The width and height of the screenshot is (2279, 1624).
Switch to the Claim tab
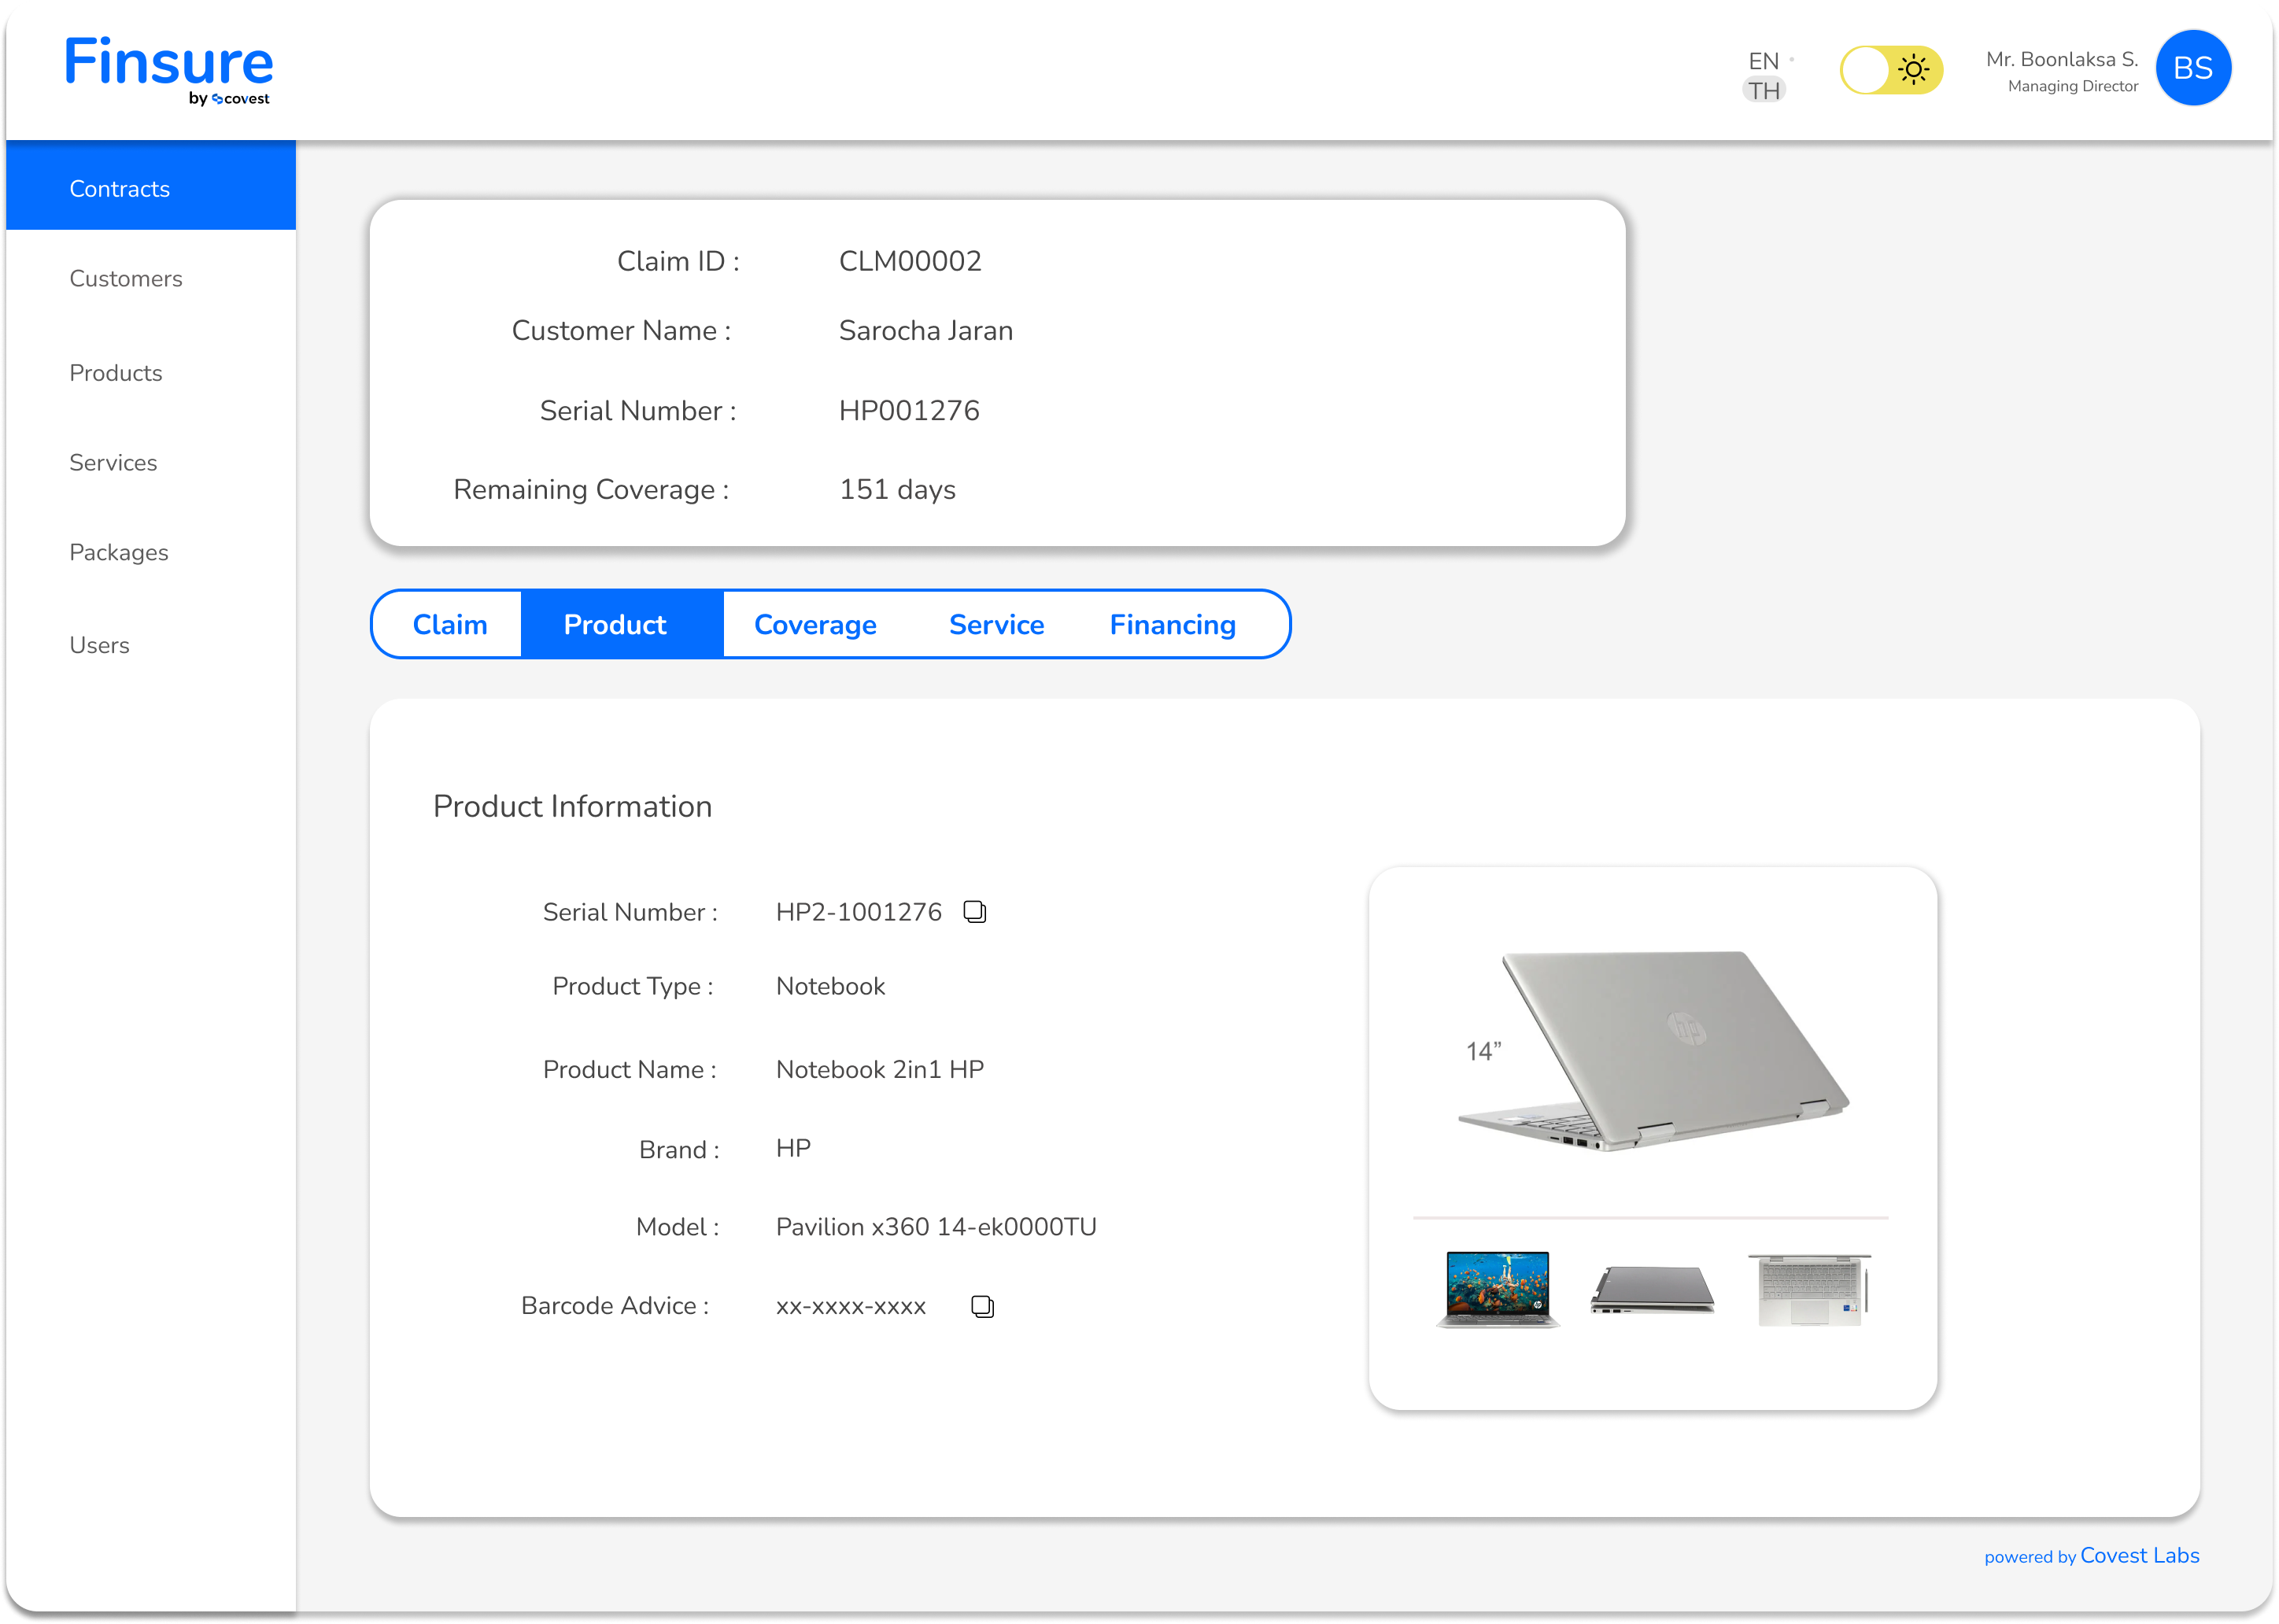[449, 624]
